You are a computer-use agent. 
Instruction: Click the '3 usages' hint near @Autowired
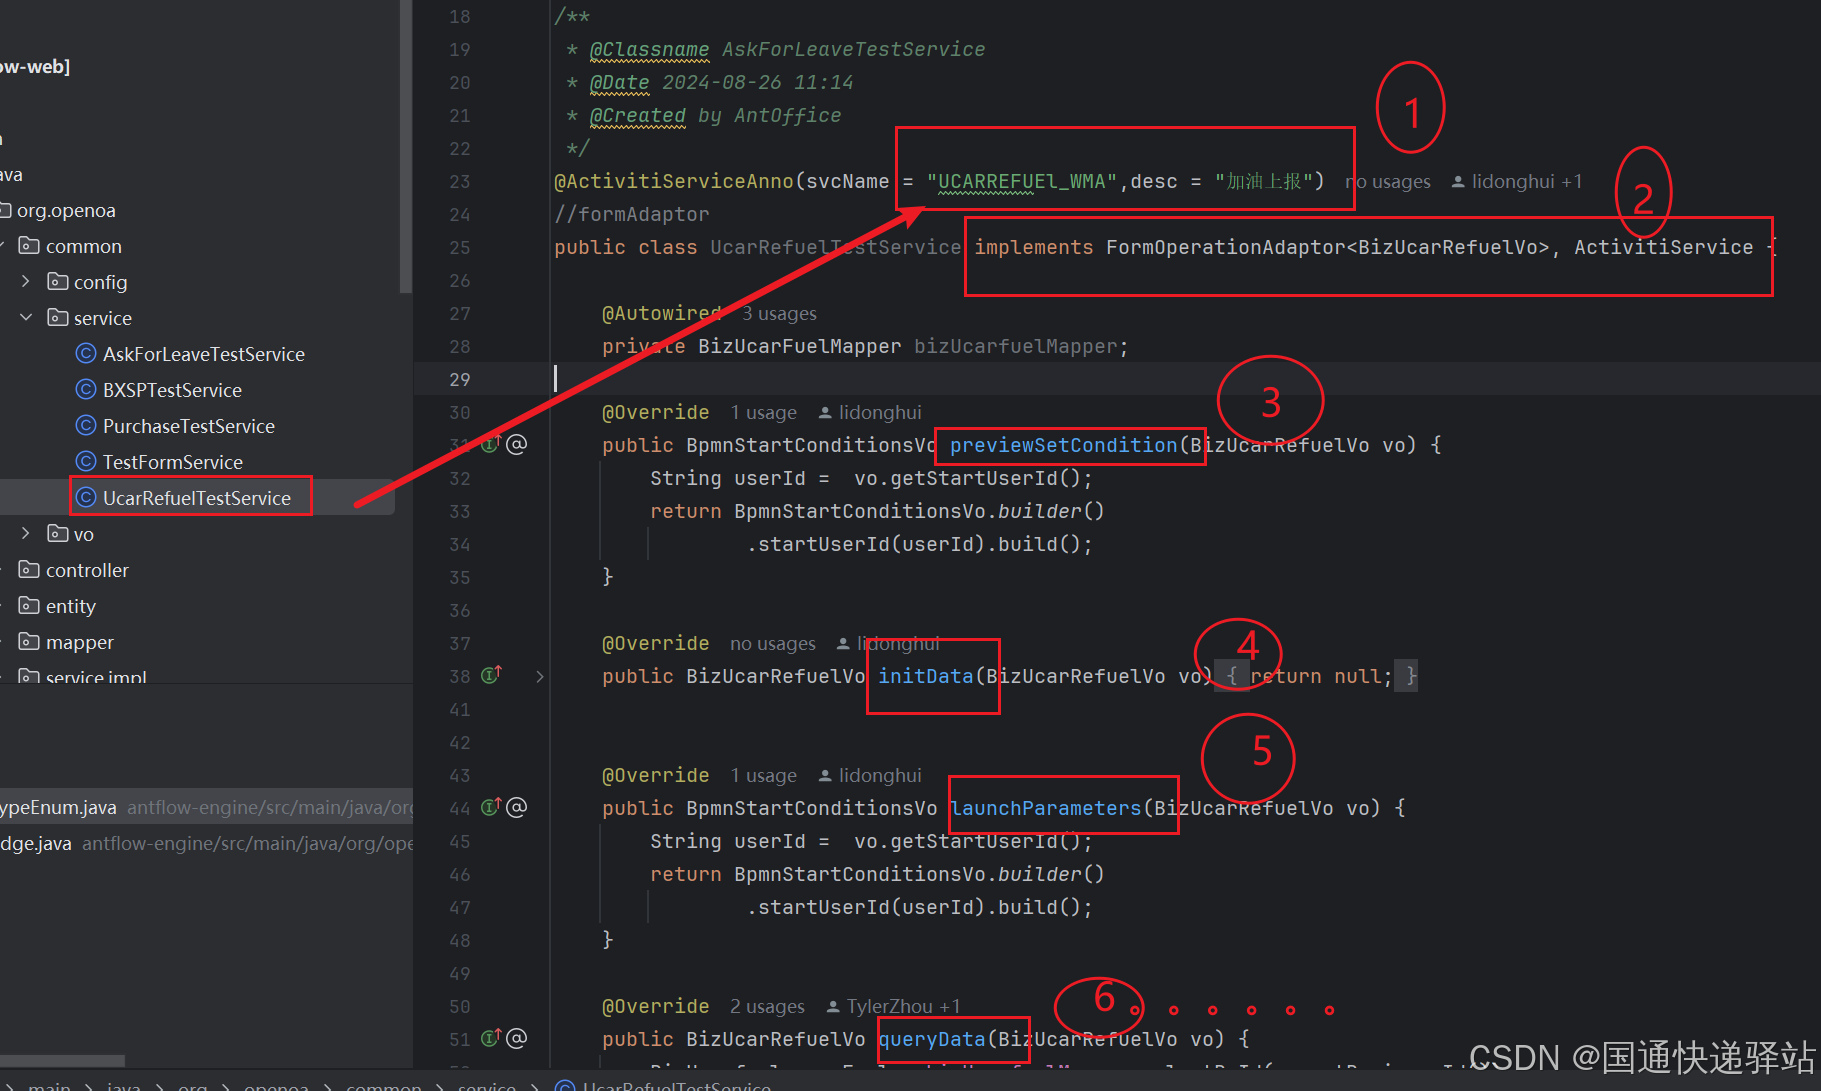tap(779, 314)
